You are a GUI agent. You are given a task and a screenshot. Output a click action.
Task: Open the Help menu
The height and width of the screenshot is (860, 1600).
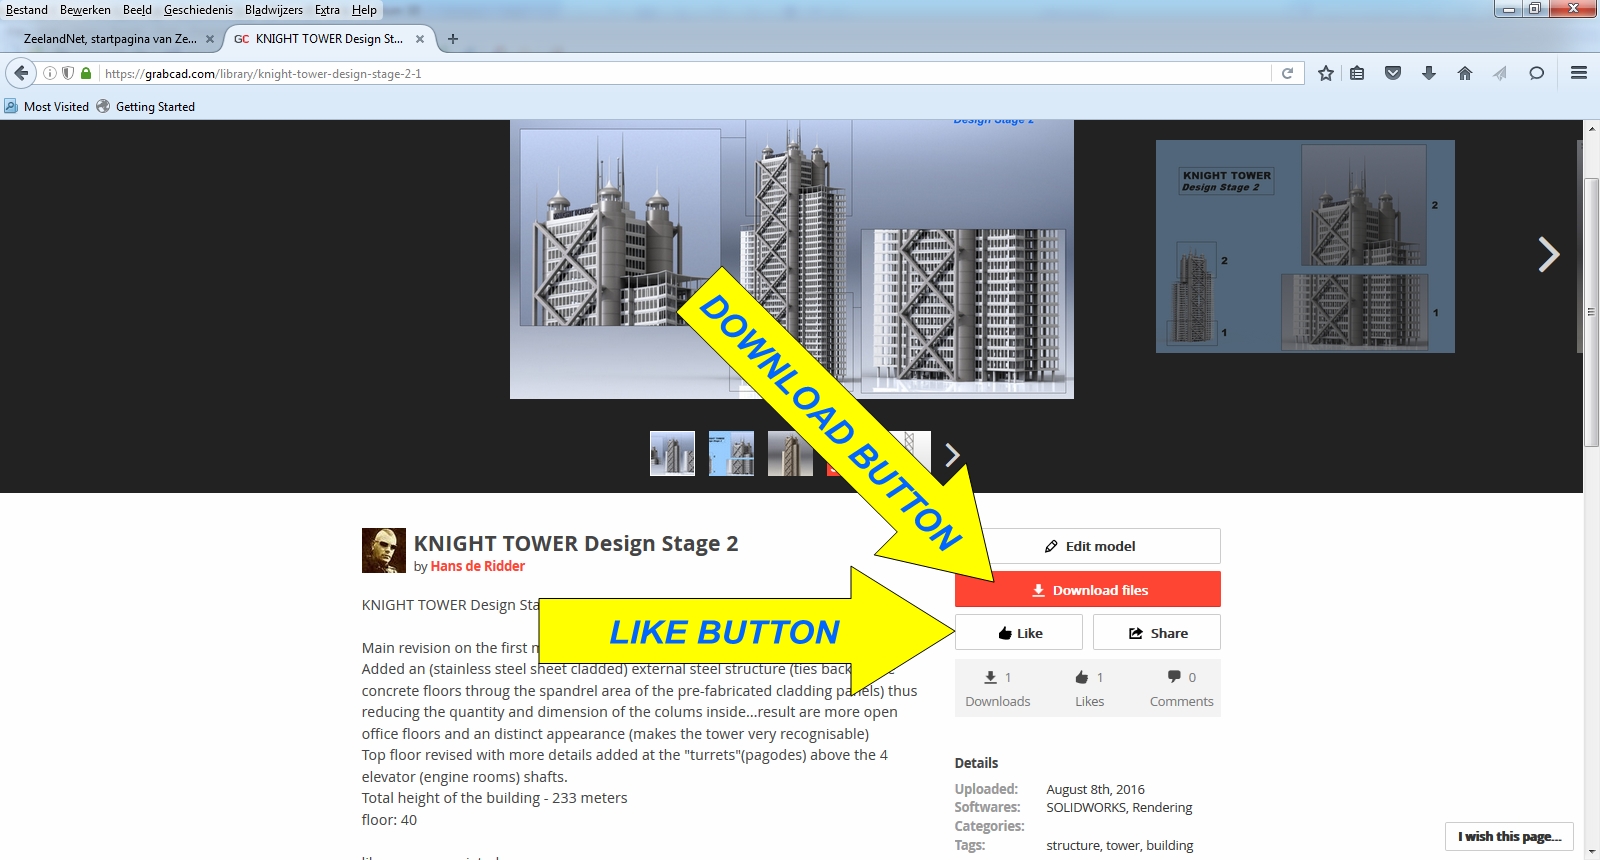click(x=364, y=10)
